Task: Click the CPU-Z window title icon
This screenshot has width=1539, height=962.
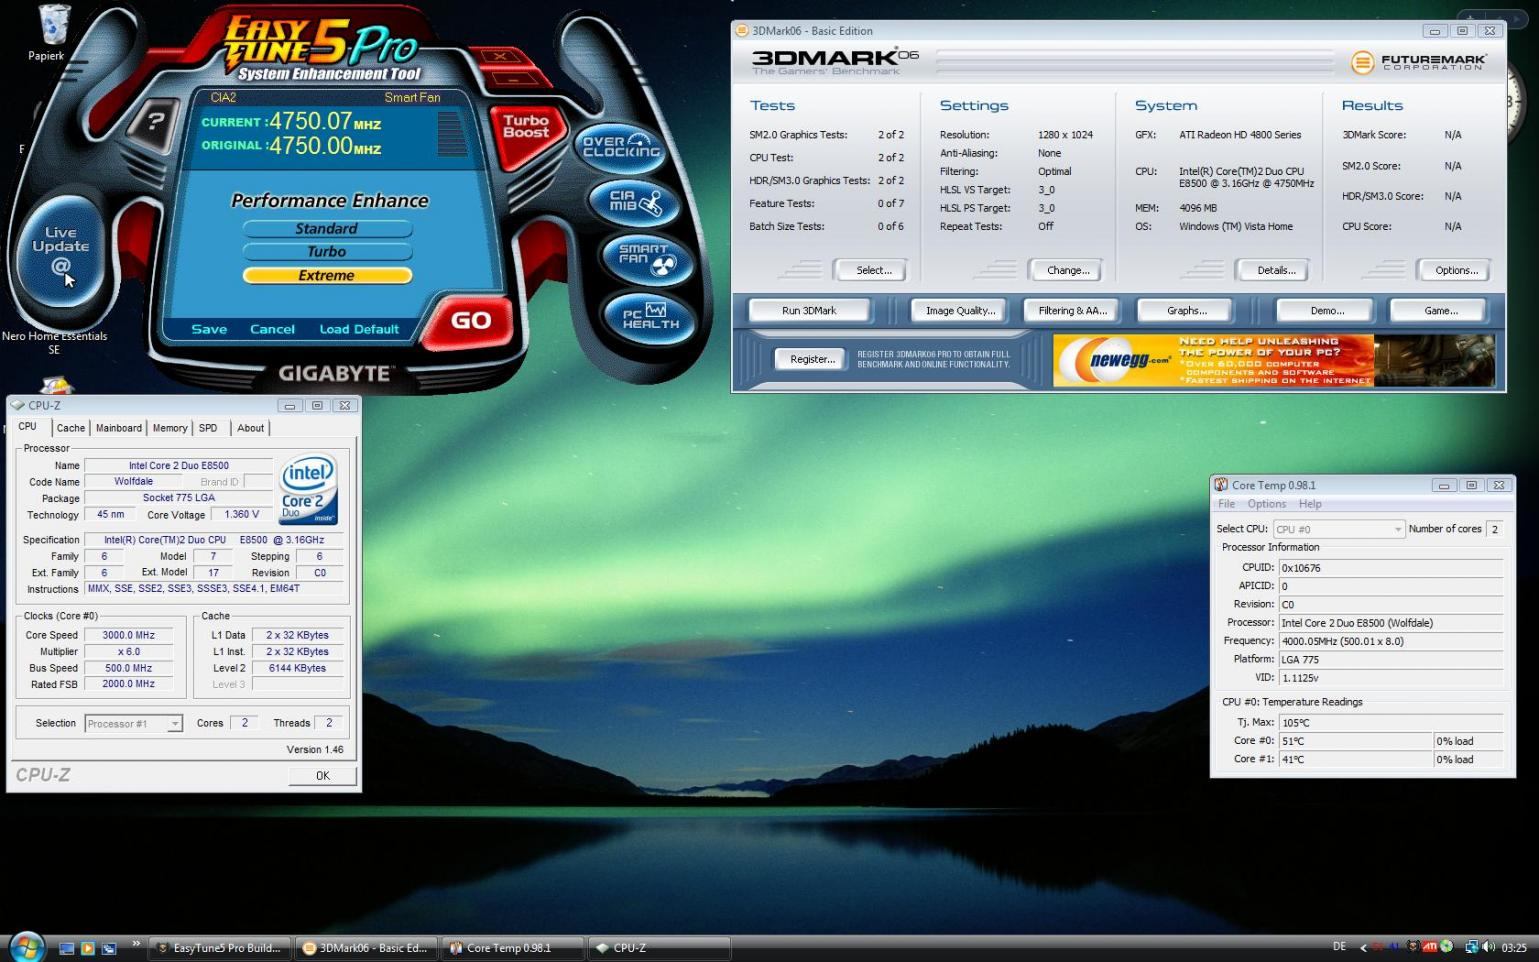Action: tap(18, 405)
